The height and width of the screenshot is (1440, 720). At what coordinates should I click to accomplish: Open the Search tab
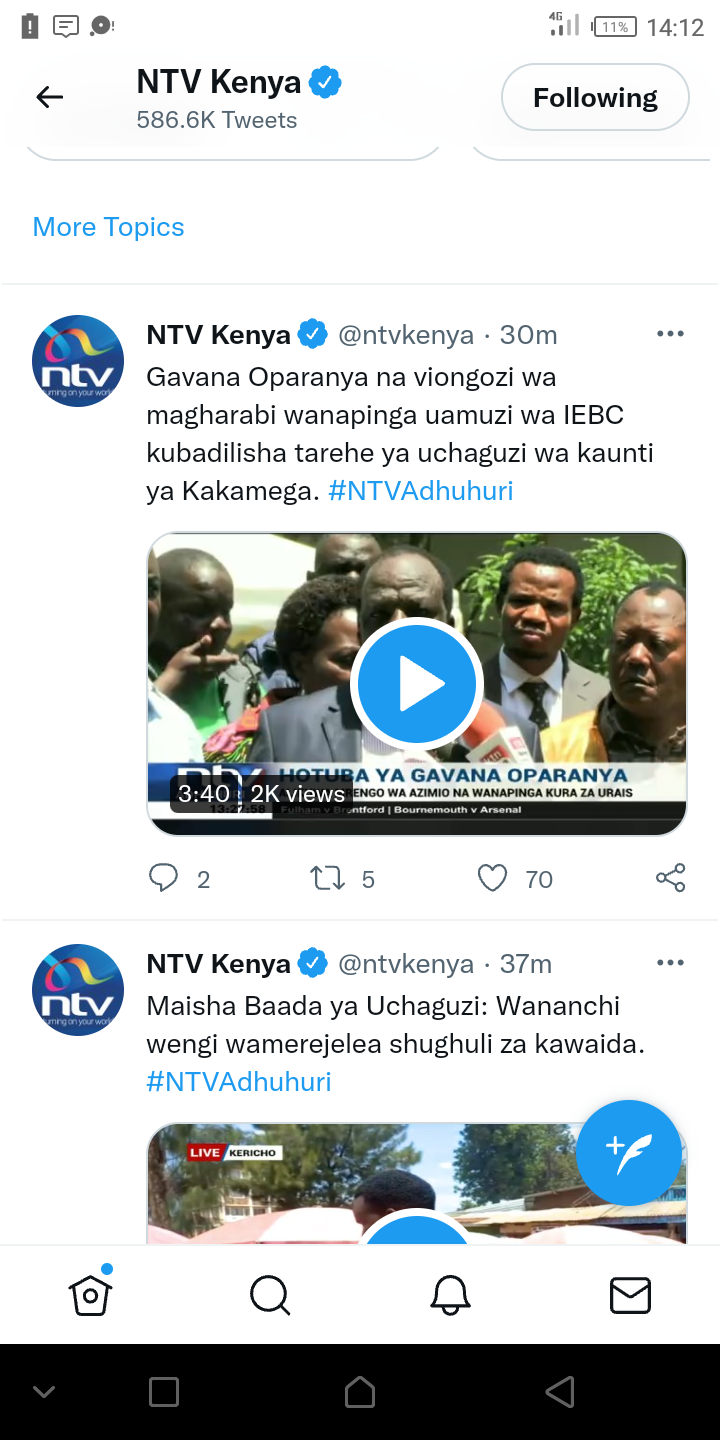(x=270, y=1295)
